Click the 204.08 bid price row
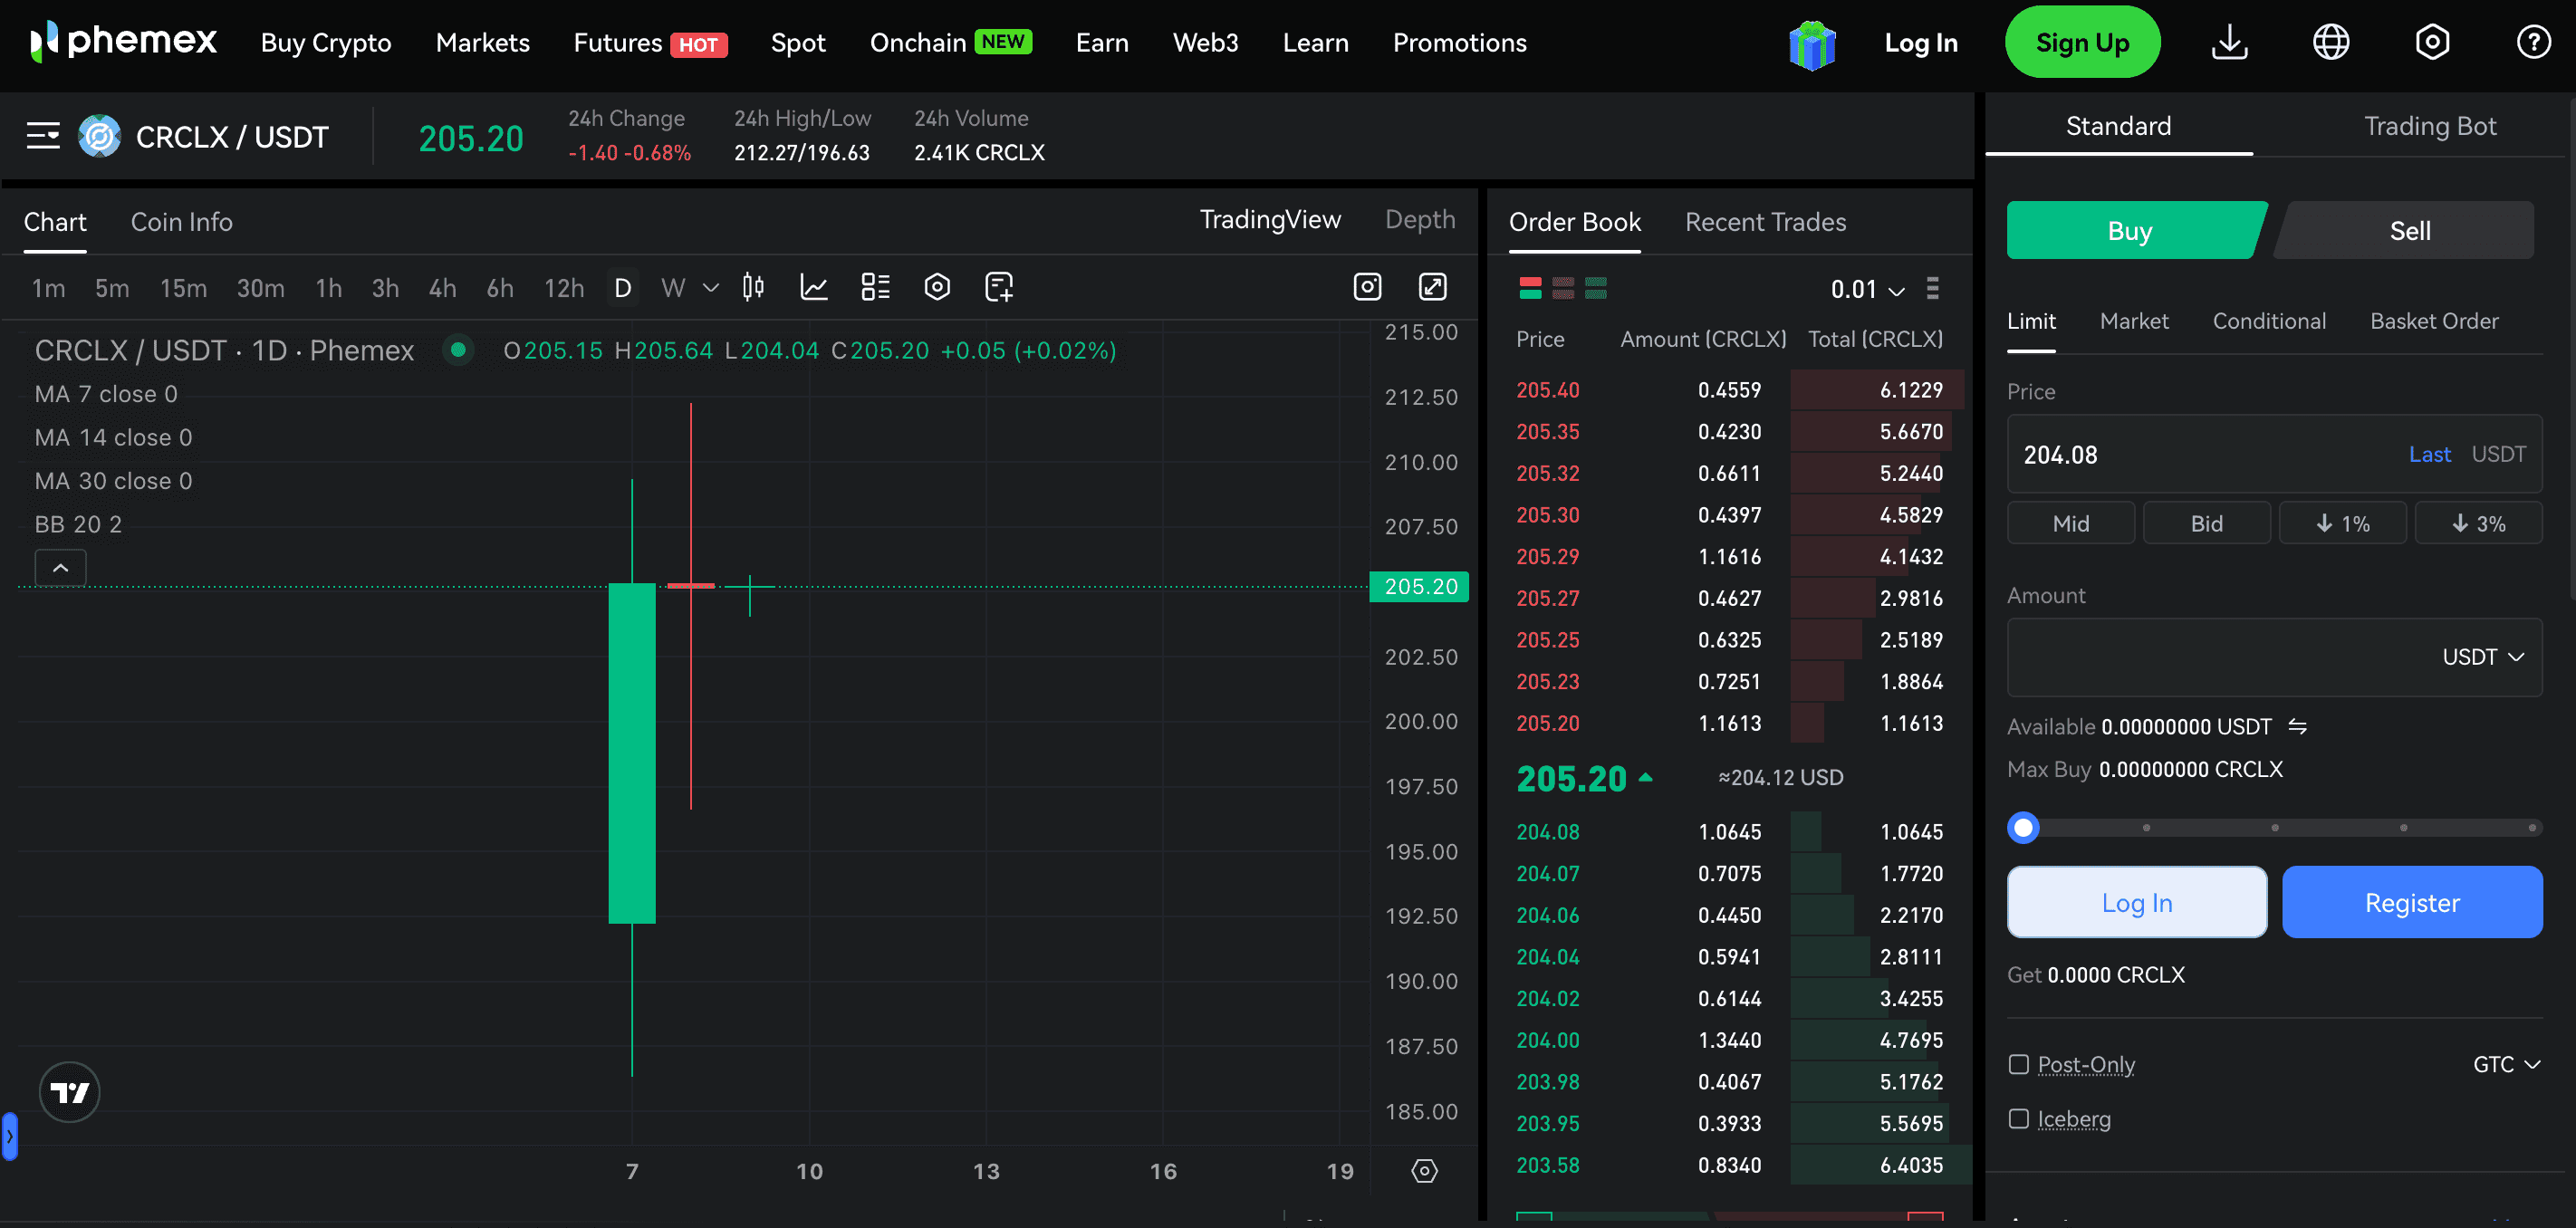This screenshot has height=1228, width=2576. tap(1729, 832)
